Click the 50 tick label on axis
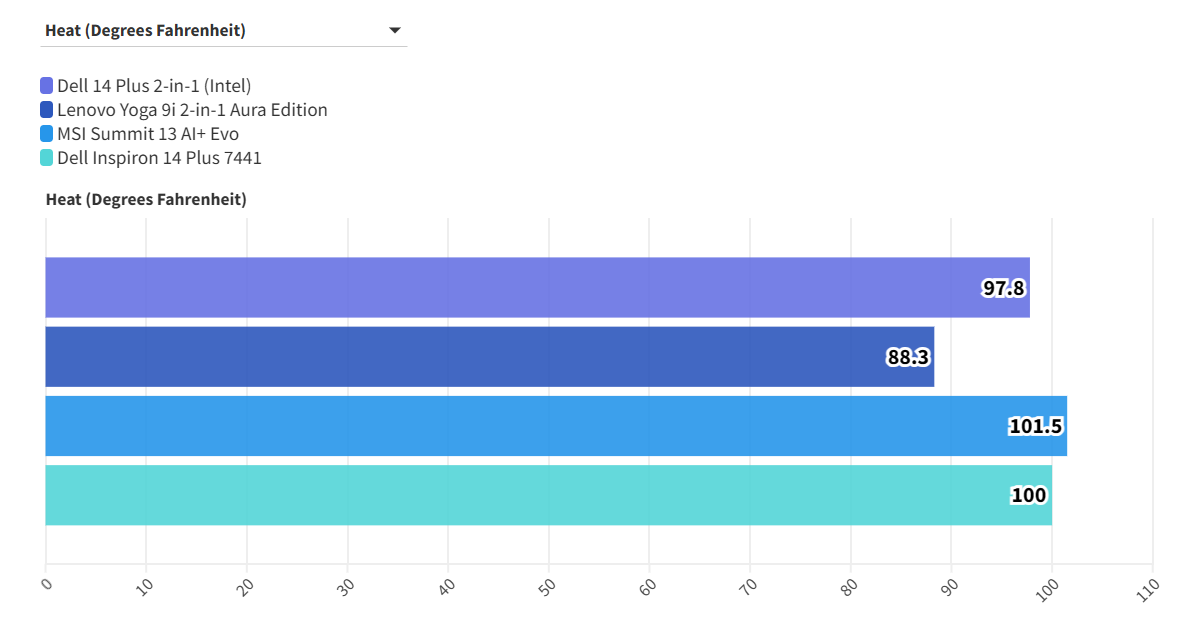The height and width of the screenshot is (624, 1198). point(547,585)
